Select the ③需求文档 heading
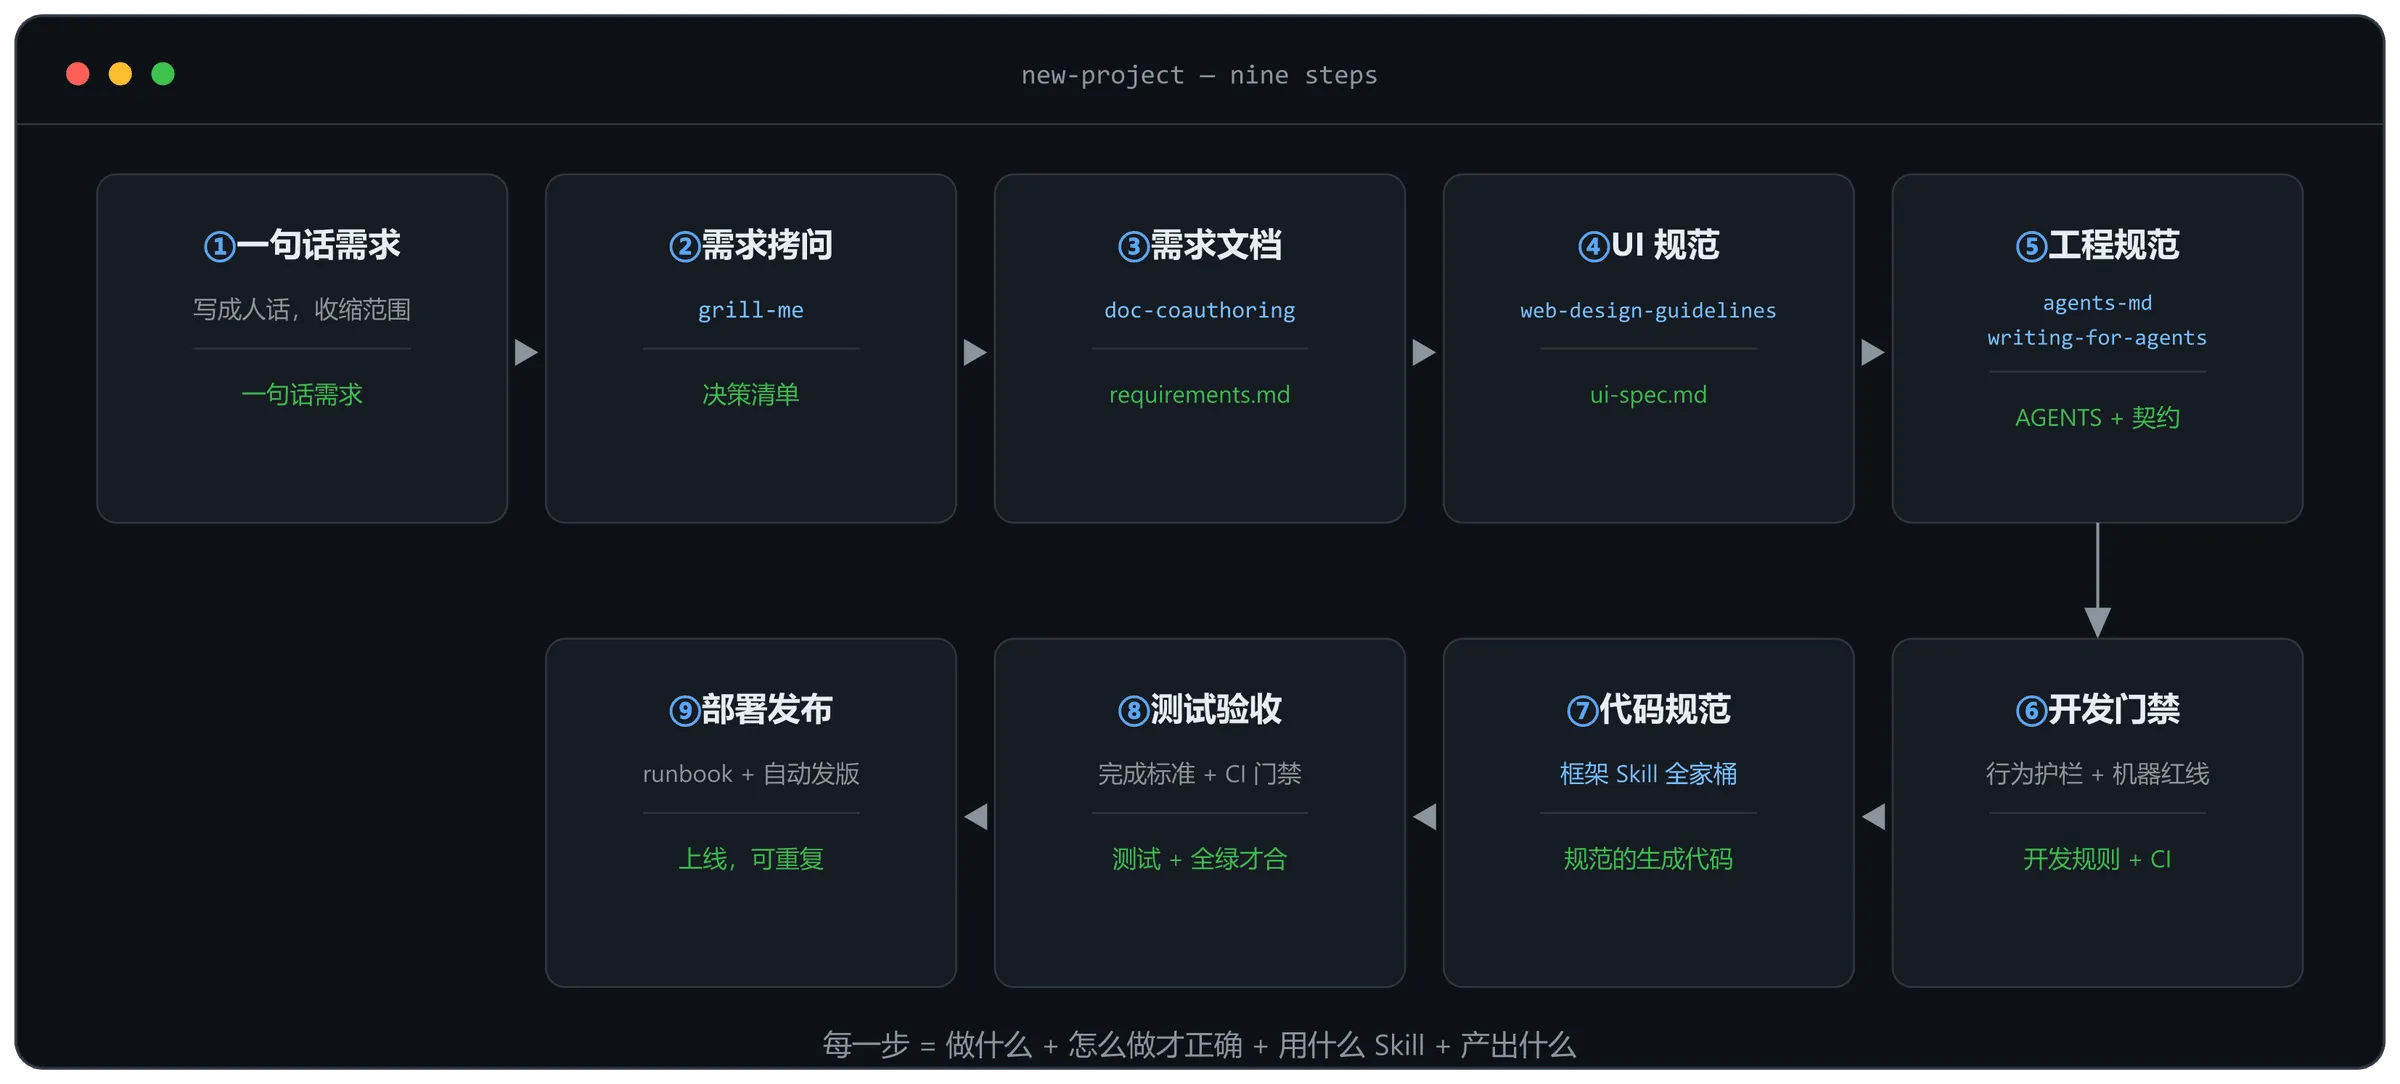The height and width of the screenshot is (1084, 2400). pos(1200,245)
